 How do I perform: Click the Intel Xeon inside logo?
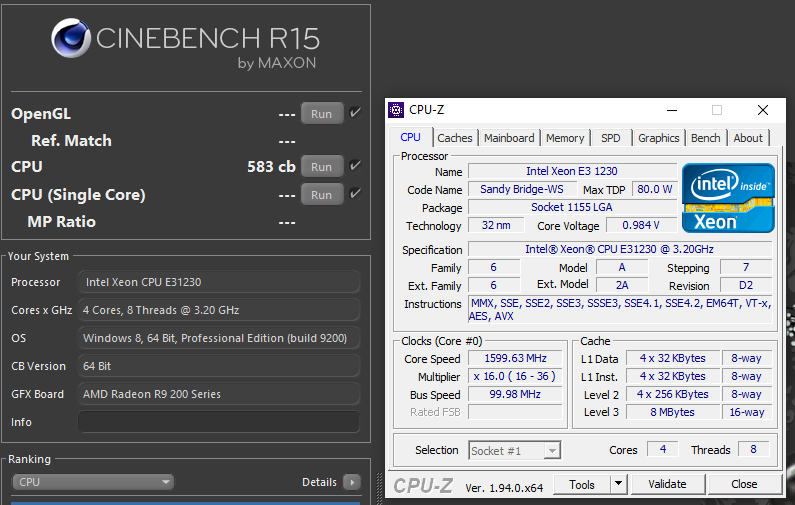(728, 196)
